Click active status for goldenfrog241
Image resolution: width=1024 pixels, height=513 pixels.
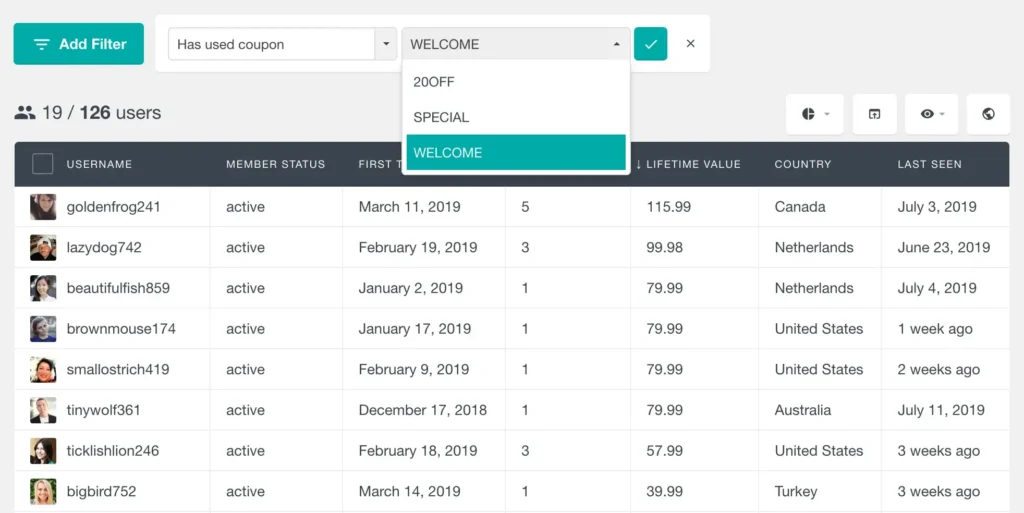(x=246, y=207)
